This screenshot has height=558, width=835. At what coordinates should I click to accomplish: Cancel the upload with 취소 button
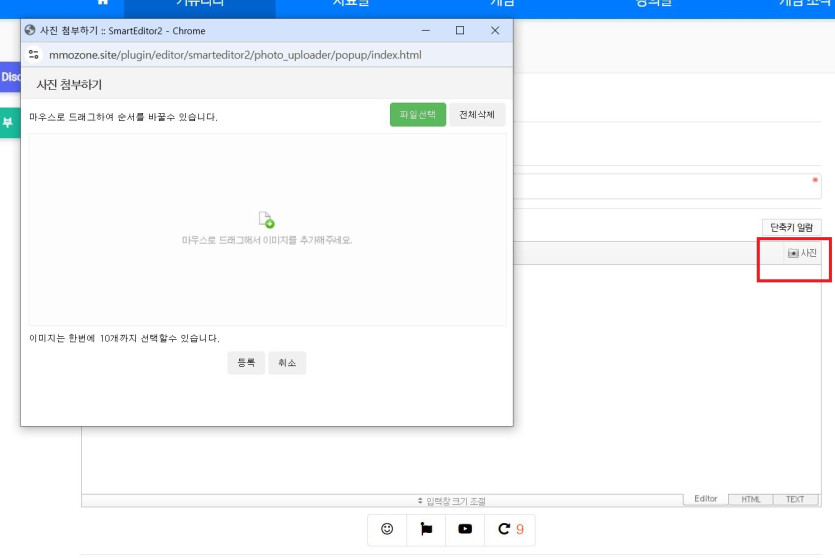287,363
